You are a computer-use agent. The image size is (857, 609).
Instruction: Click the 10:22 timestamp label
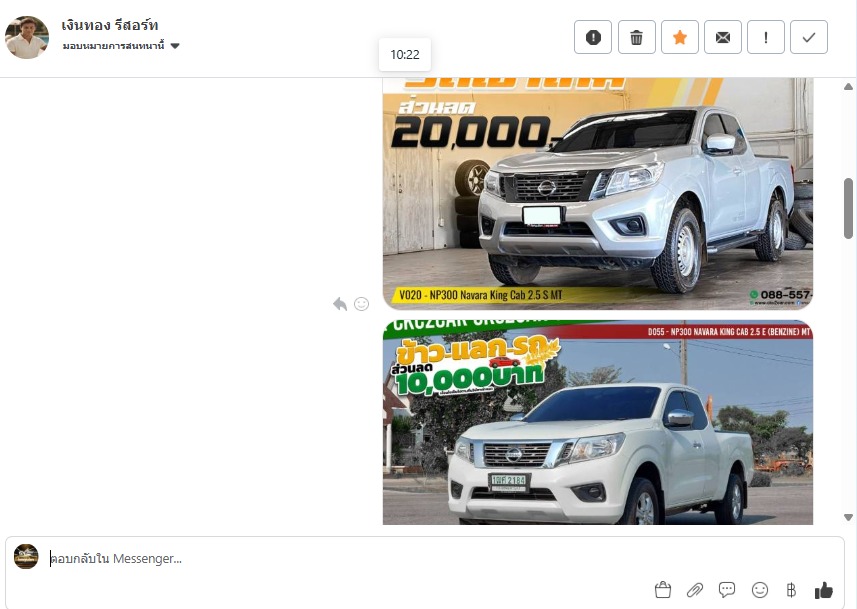[x=405, y=55]
